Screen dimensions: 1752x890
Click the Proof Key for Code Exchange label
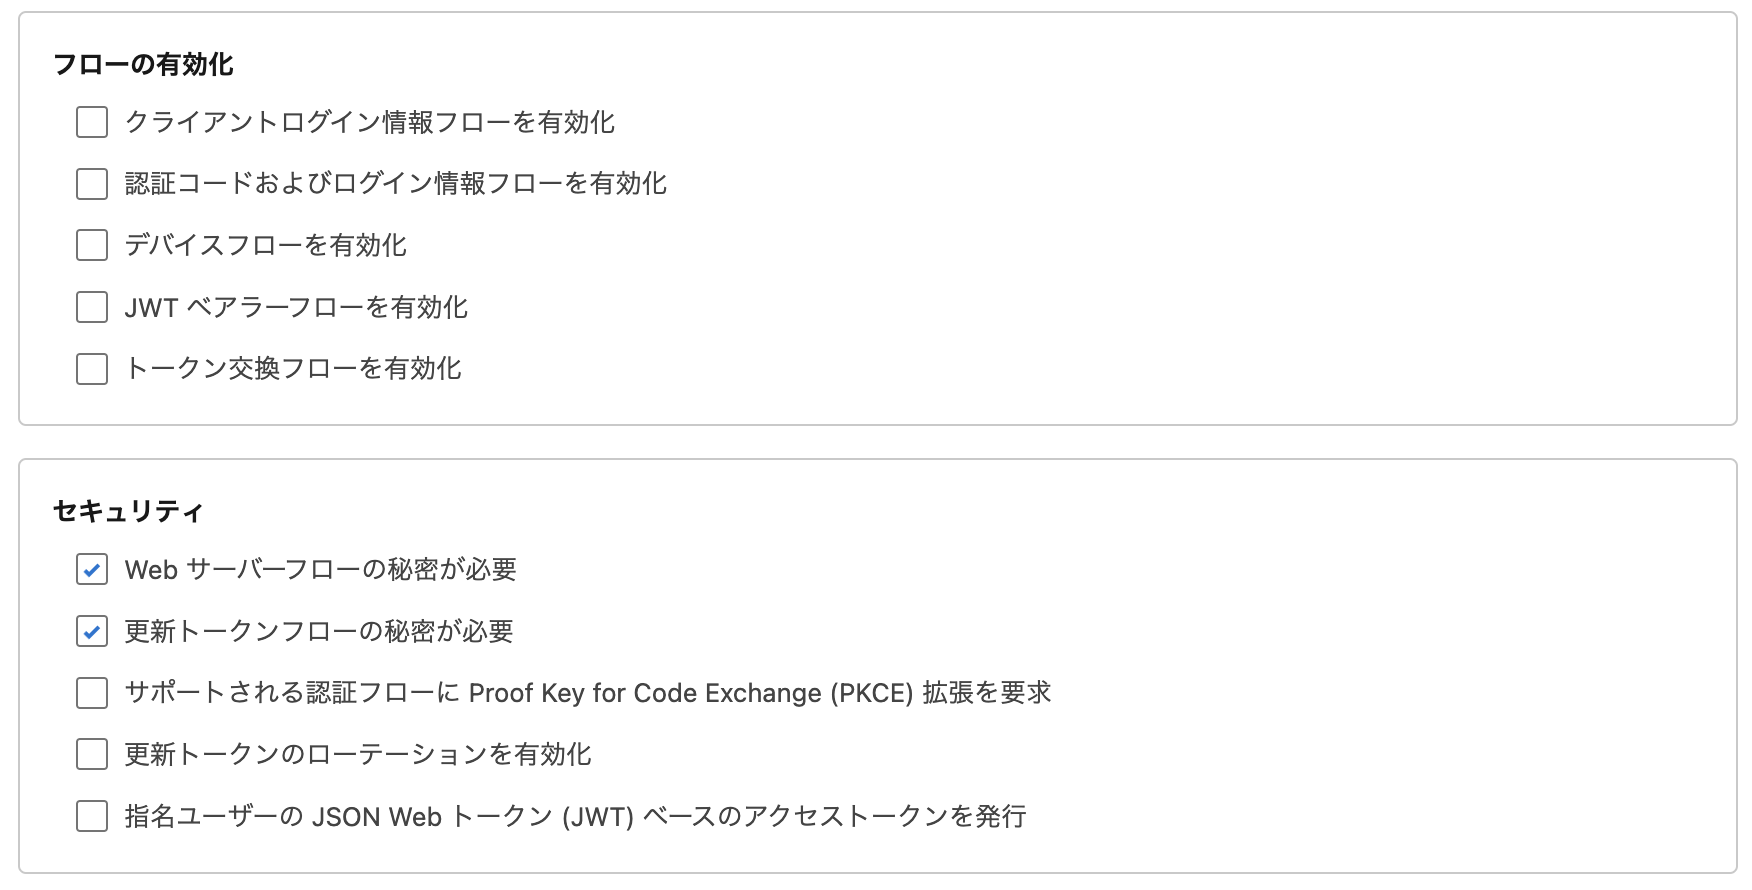coord(587,693)
